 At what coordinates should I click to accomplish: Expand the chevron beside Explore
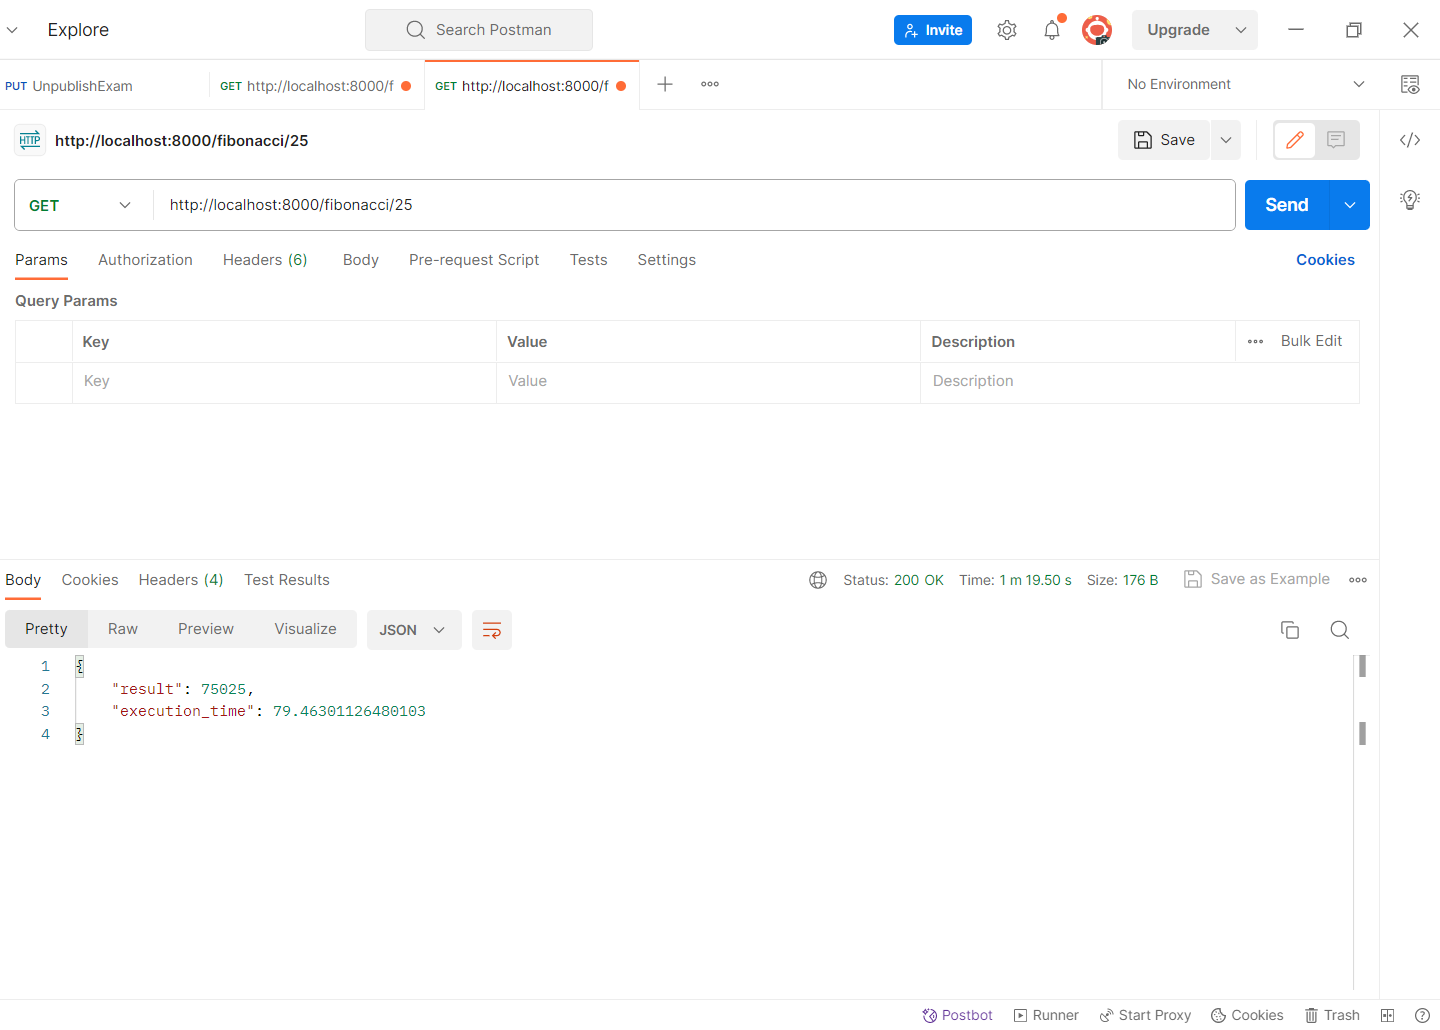click(x=12, y=30)
